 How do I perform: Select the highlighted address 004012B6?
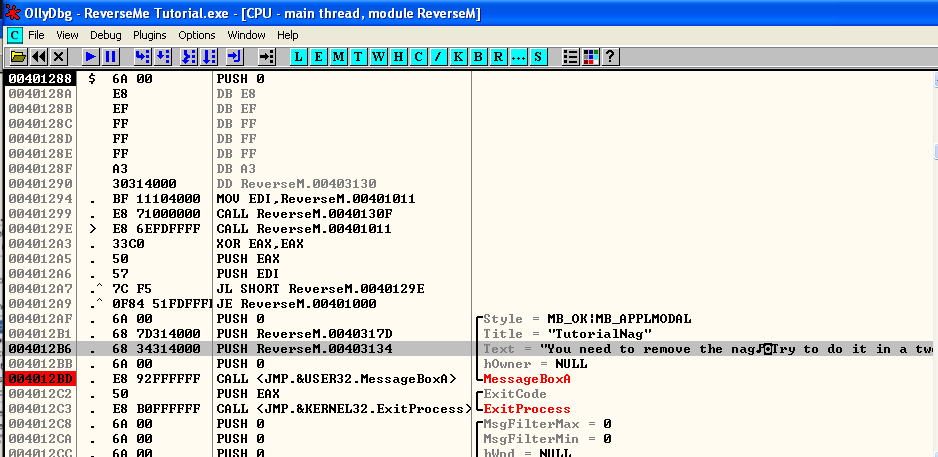point(41,349)
